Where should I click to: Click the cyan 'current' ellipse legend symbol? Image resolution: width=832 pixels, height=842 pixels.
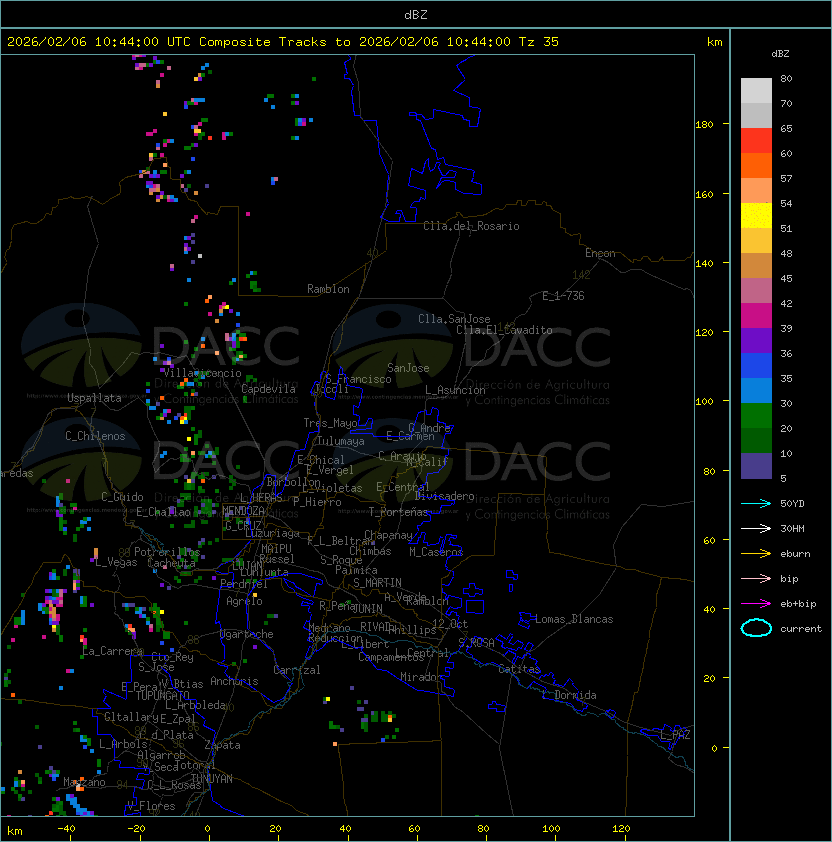[x=756, y=628]
